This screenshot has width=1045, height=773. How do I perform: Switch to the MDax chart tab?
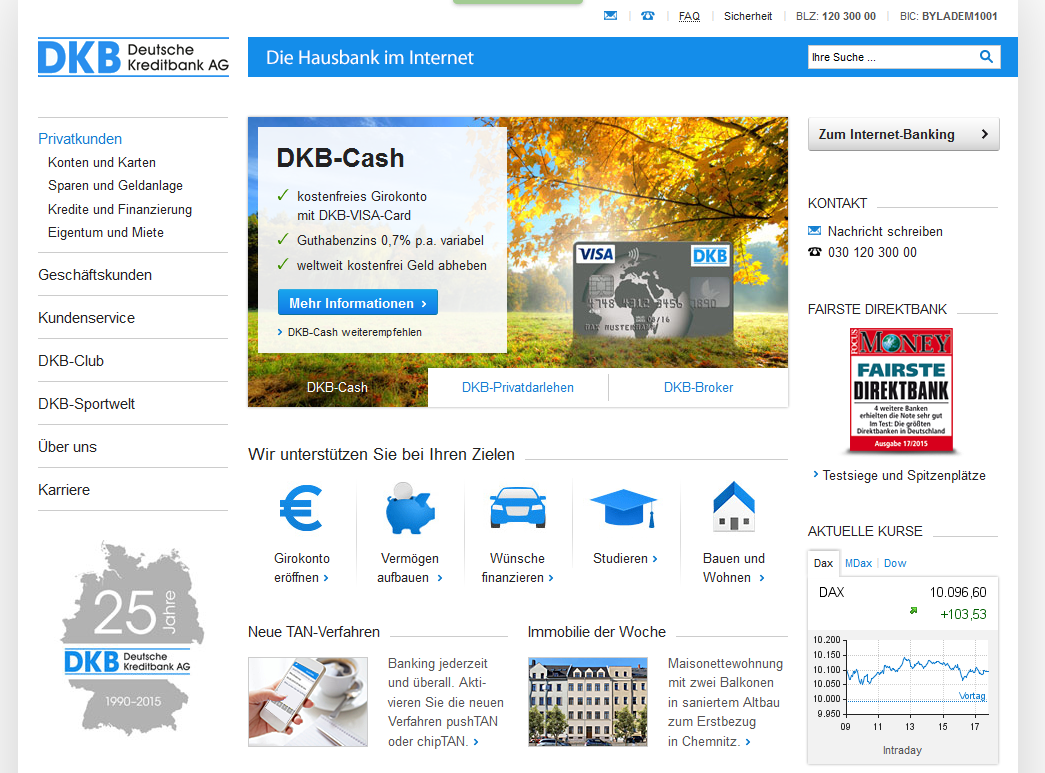click(x=858, y=563)
